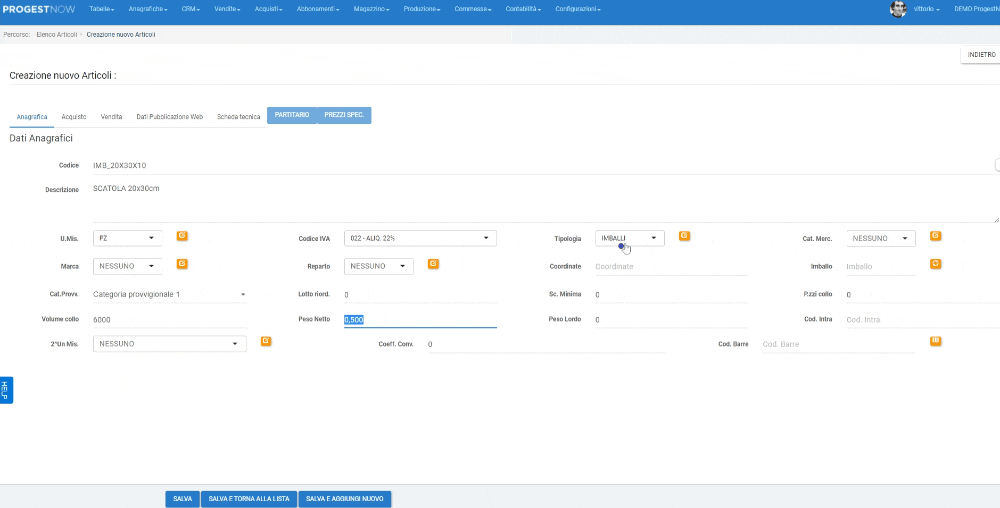1000x508 pixels.
Task: Switch to the Acquisto tab
Action: point(74,116)
